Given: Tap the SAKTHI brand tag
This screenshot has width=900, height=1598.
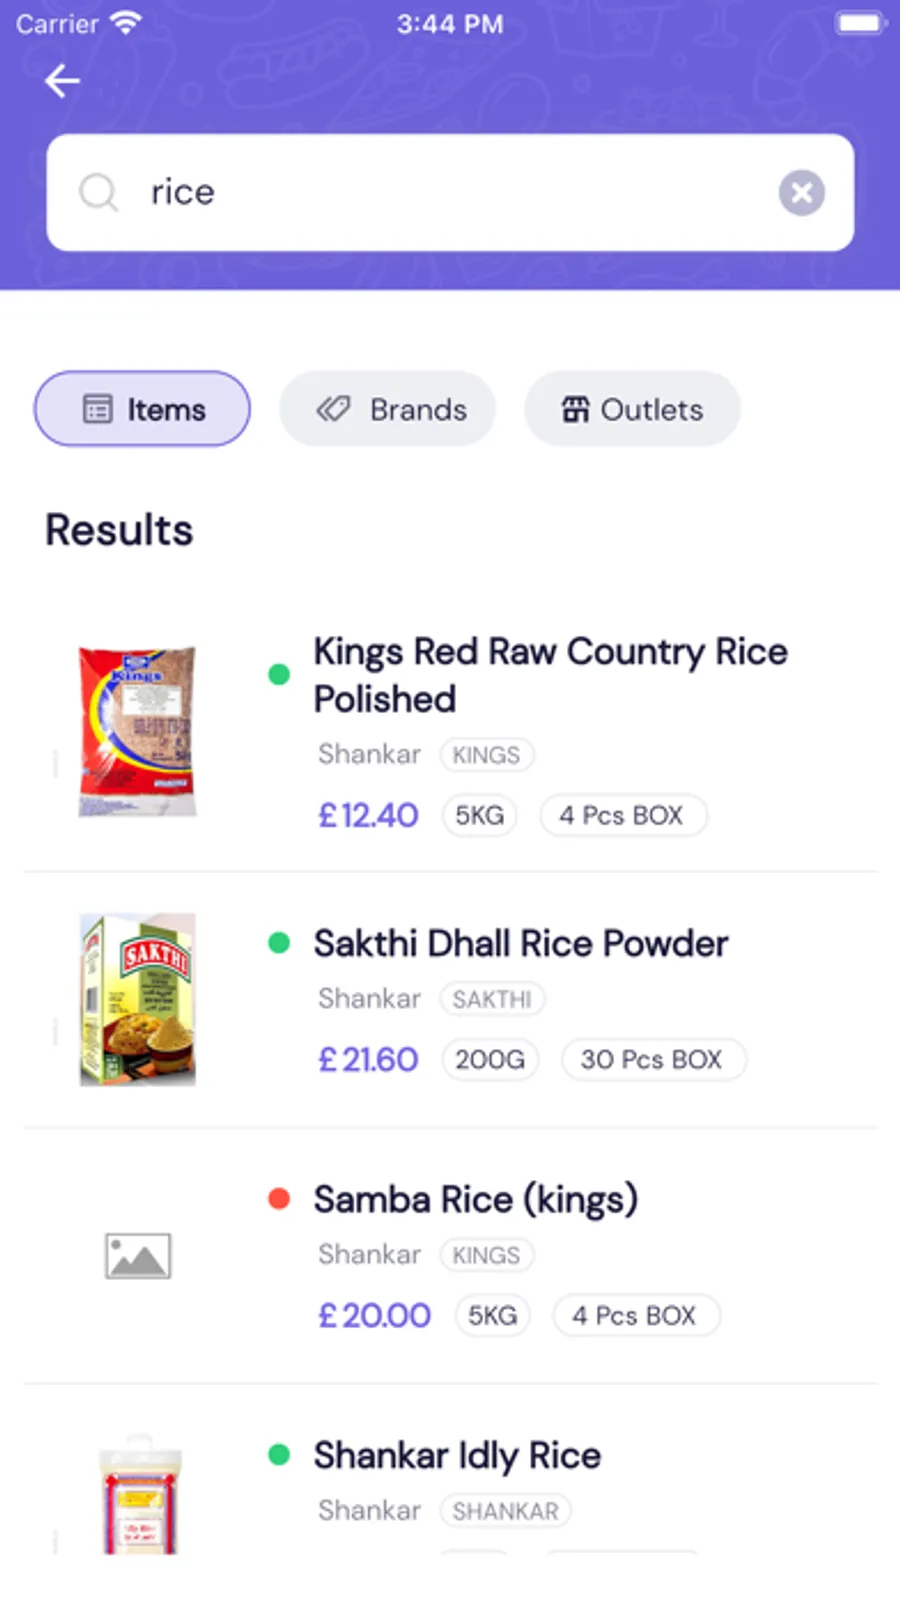Looking at the screenshot, I should [492, 999].
